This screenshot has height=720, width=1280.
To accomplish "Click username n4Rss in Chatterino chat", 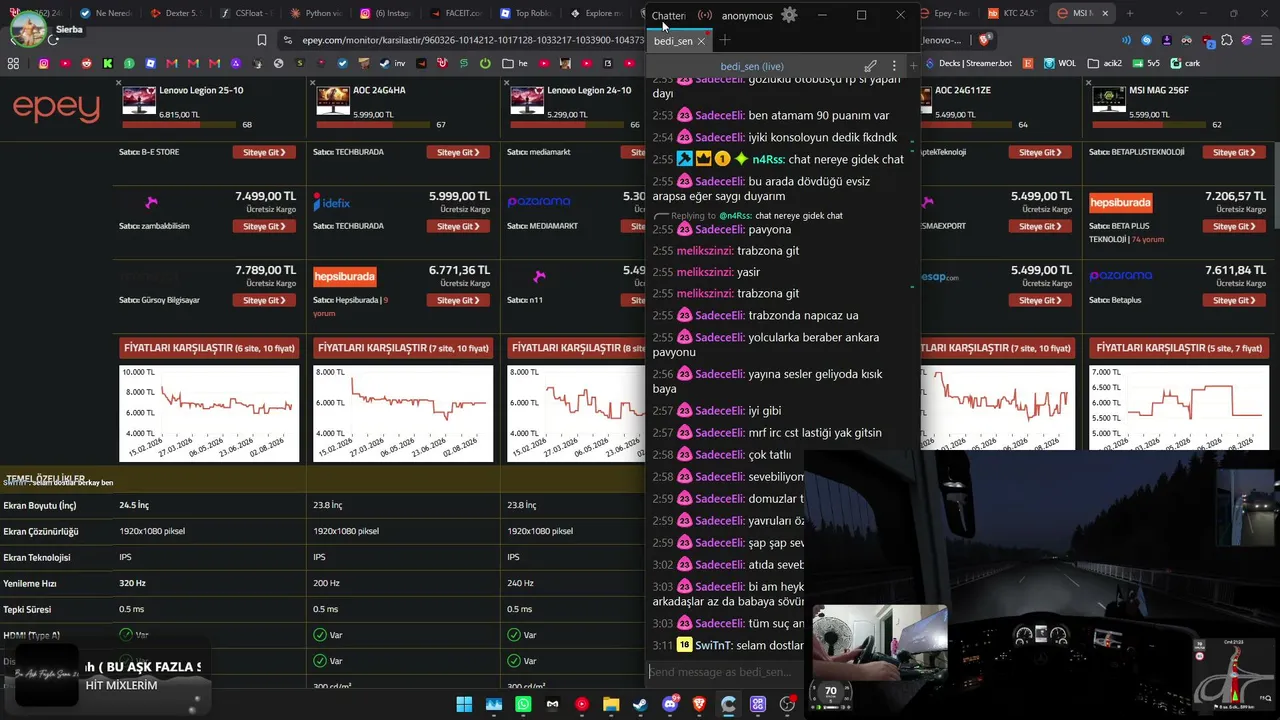I will 768,159.
